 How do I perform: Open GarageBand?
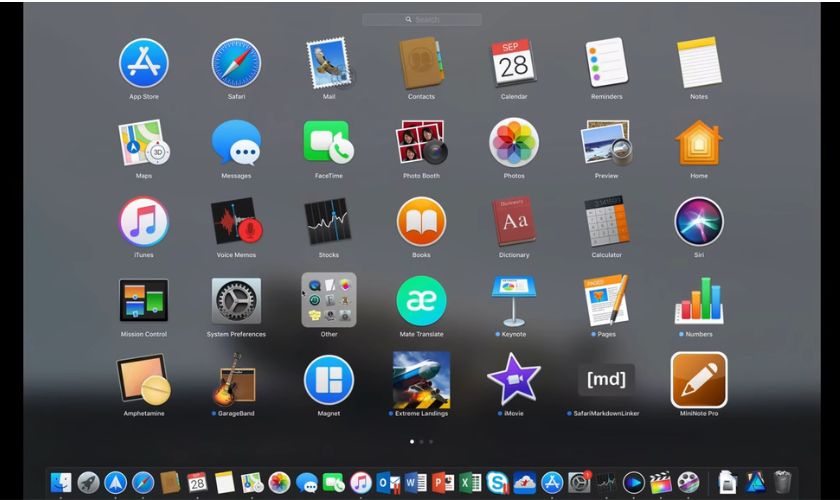coord(235,380)
